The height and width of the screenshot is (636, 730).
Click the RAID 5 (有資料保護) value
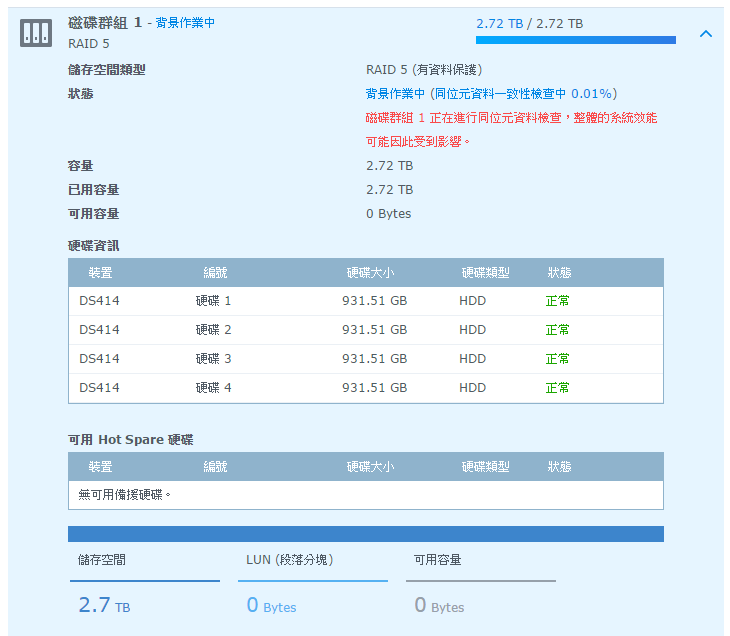point(424,70)
